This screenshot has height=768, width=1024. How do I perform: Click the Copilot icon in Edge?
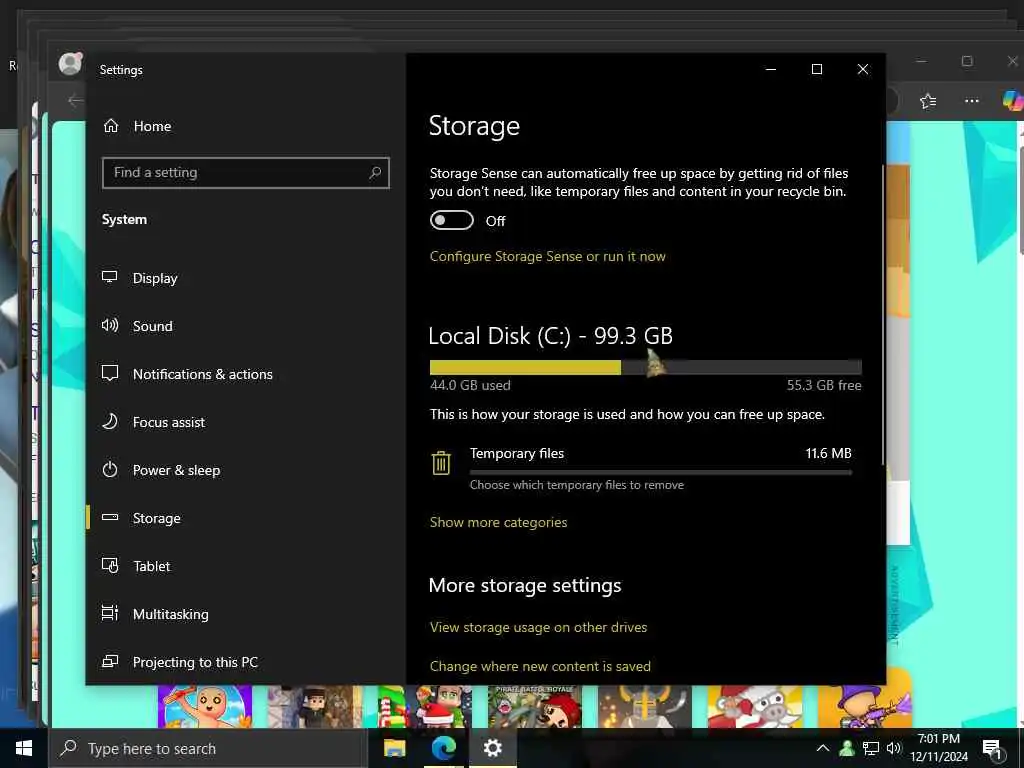pos(1013,101)
